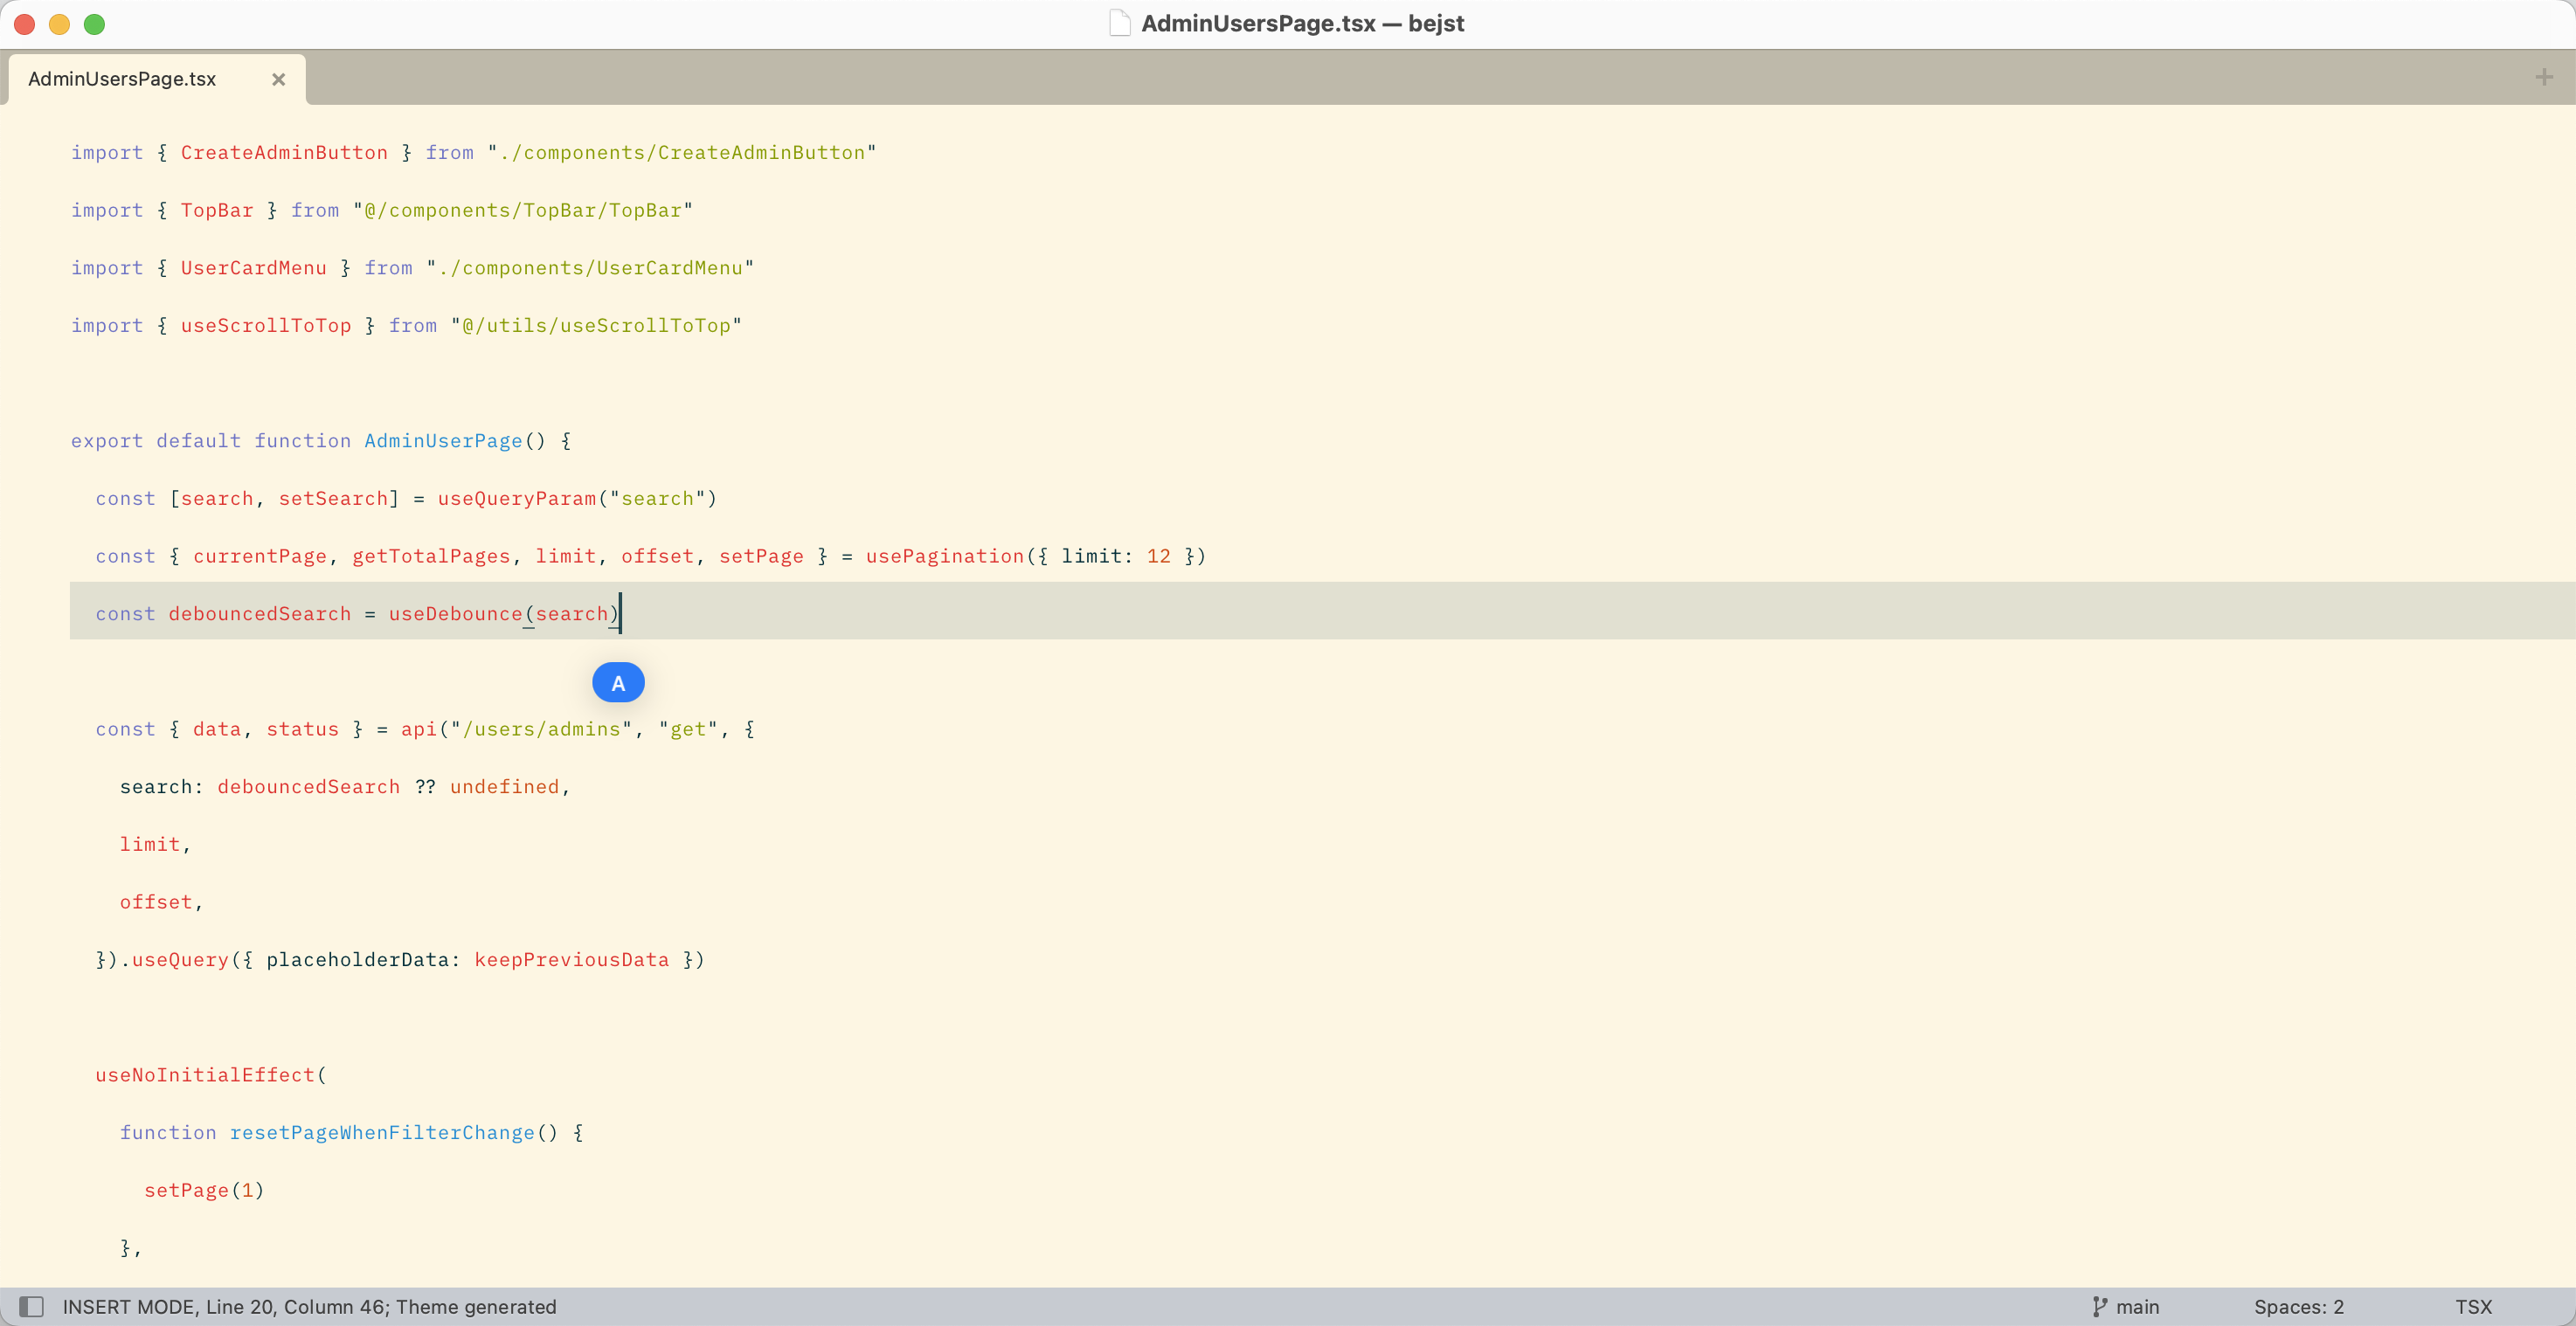Add a new tab with plus button
2576x1326 pixels.
pos(2544,77)
